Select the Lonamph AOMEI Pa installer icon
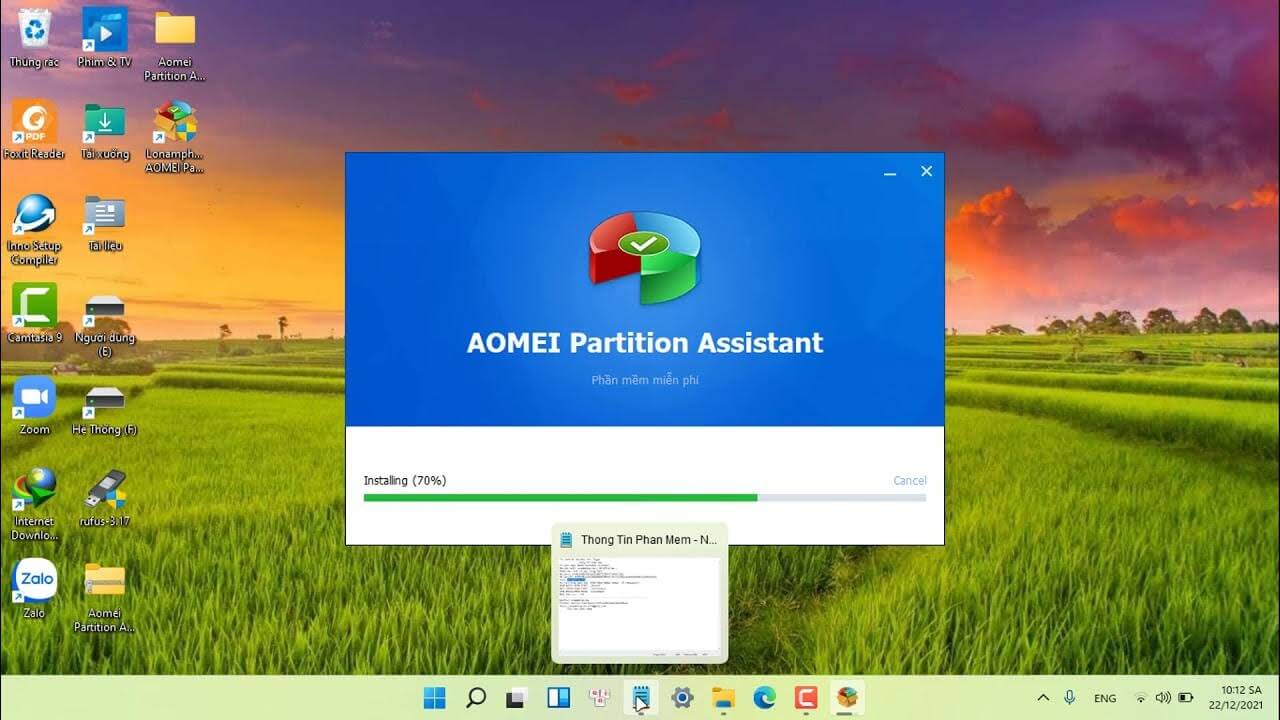The image size is (1280, 720). point(175,137)
